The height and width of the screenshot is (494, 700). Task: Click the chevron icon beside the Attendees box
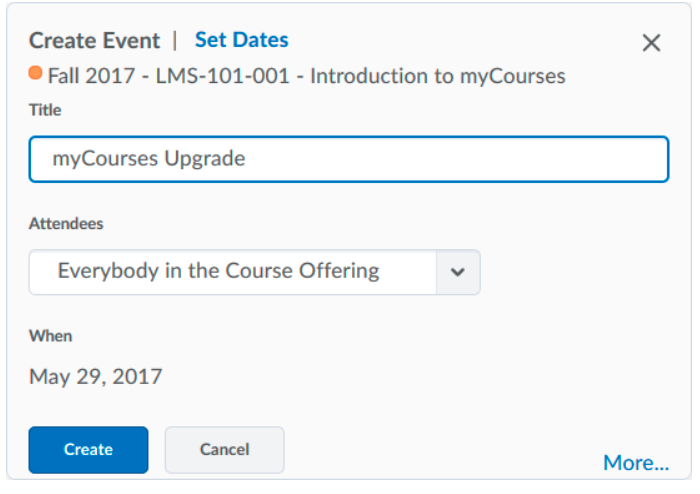tap(458, 272)
